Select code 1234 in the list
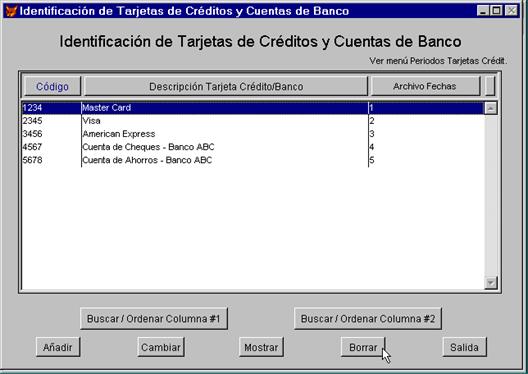Screen dimensions: 528x374 point(32,108)
